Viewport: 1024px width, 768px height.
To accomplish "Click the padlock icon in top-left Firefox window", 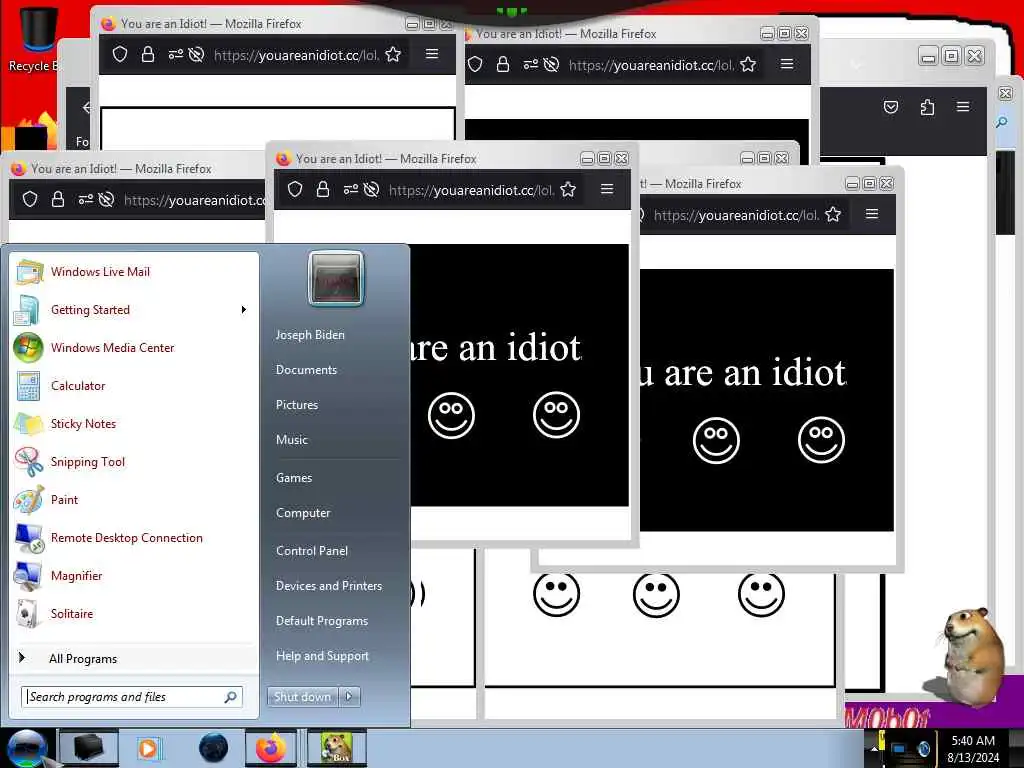I will [148, 55].
